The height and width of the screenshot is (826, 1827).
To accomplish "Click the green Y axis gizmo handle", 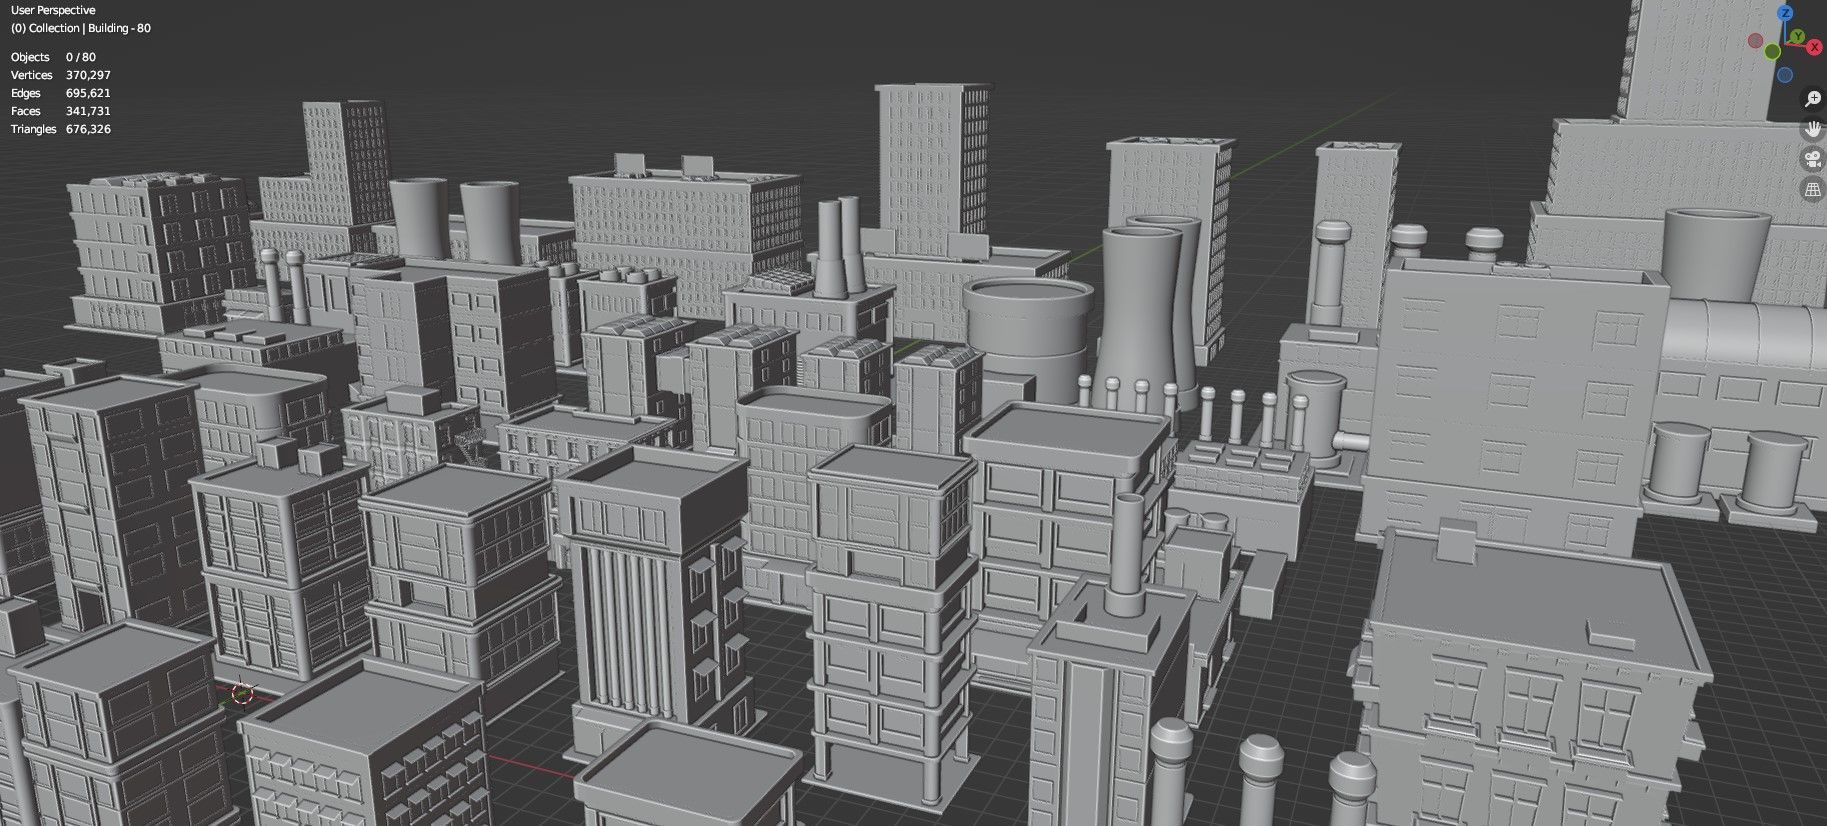I will 1797,36.
